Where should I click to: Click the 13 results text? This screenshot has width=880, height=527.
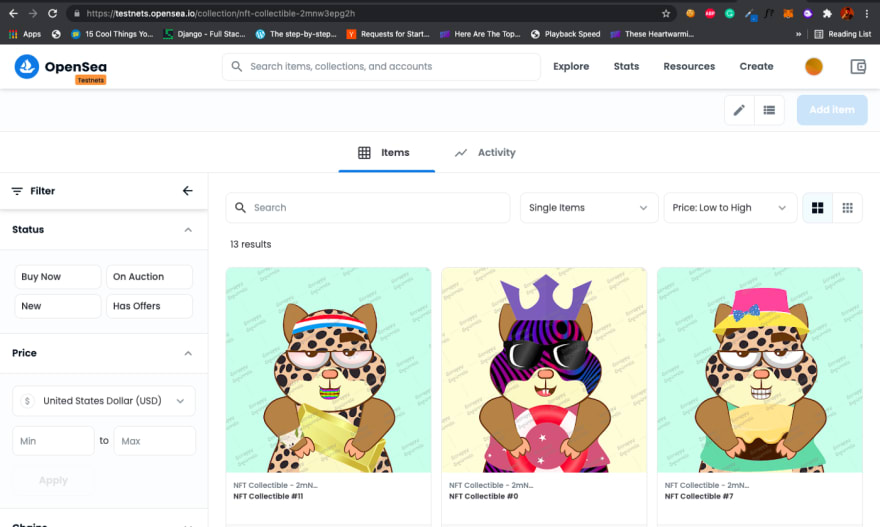pos(250,244)
